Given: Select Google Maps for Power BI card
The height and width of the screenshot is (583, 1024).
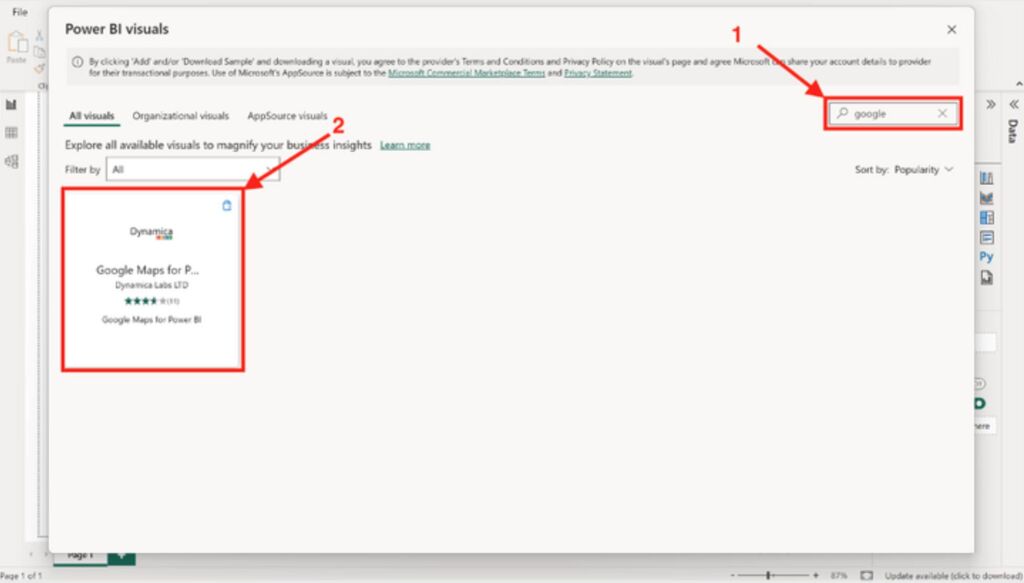Looking at the screenshot, I should 152,279.
